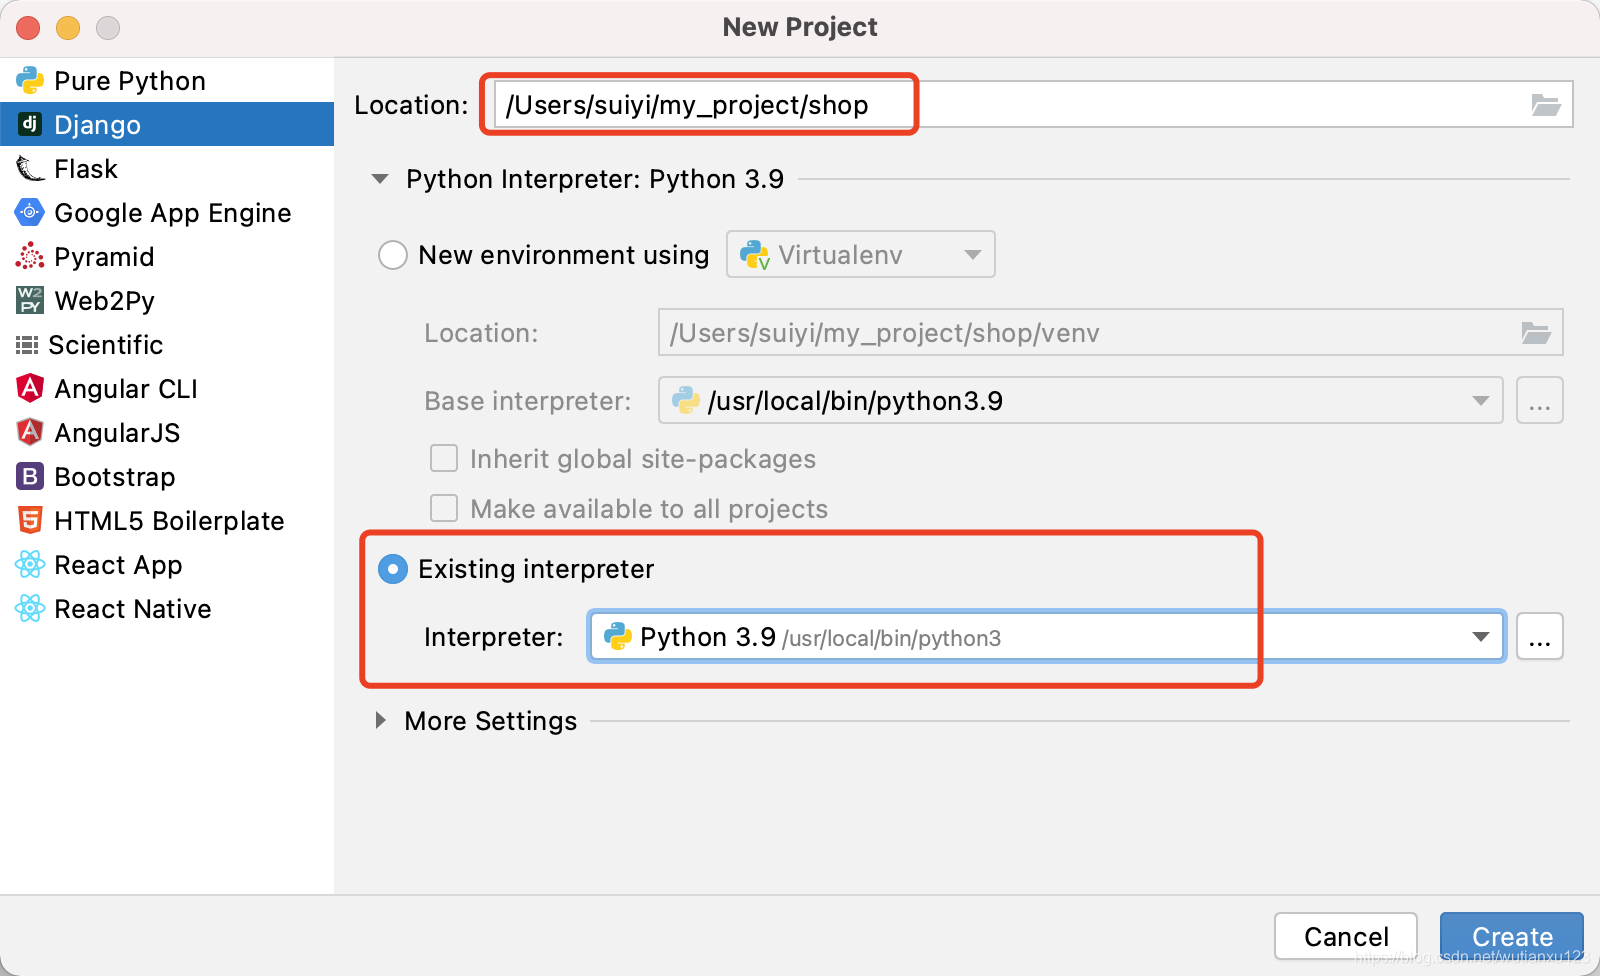Image resolution: width=1600 pixels, height=976 pixels.
Task: Click the Web2Py icon
Action: [30, 300]
